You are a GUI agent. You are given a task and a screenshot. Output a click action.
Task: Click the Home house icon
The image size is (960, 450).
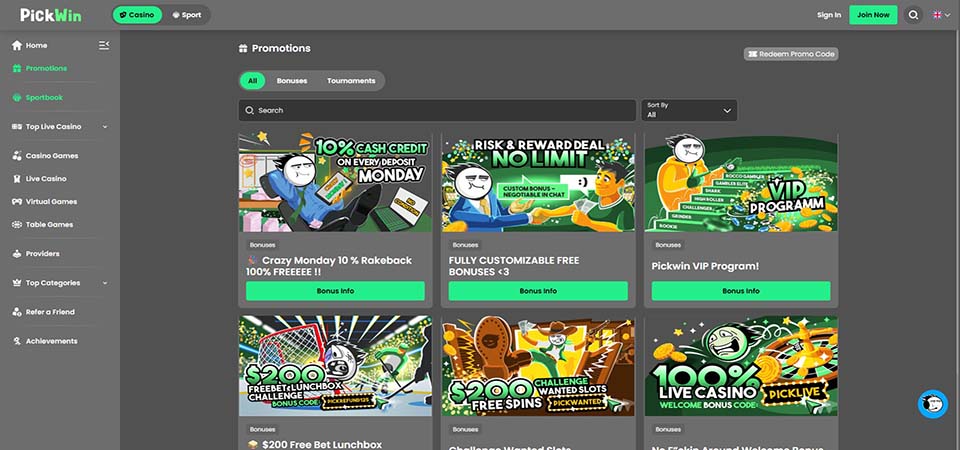[17, 45]
